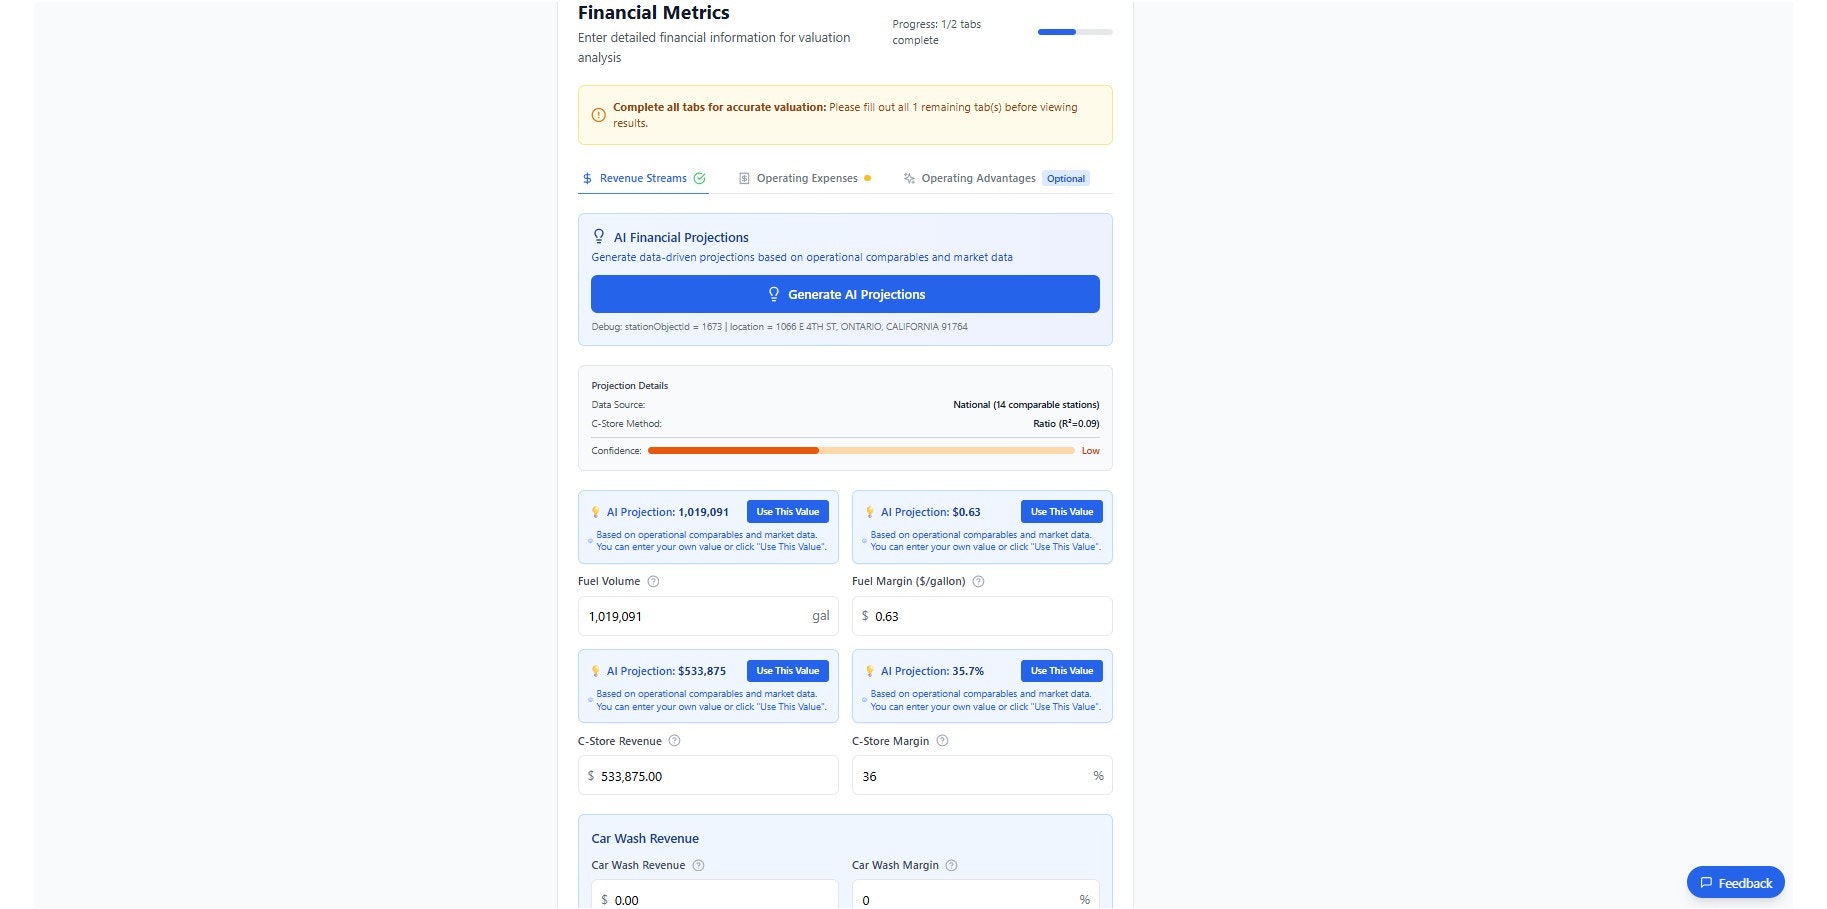Image resolution: width=1827 pixels, height=909 pixels.
Task: Apply the 35.7% AI projection value
Action: tap(1061, 670)
